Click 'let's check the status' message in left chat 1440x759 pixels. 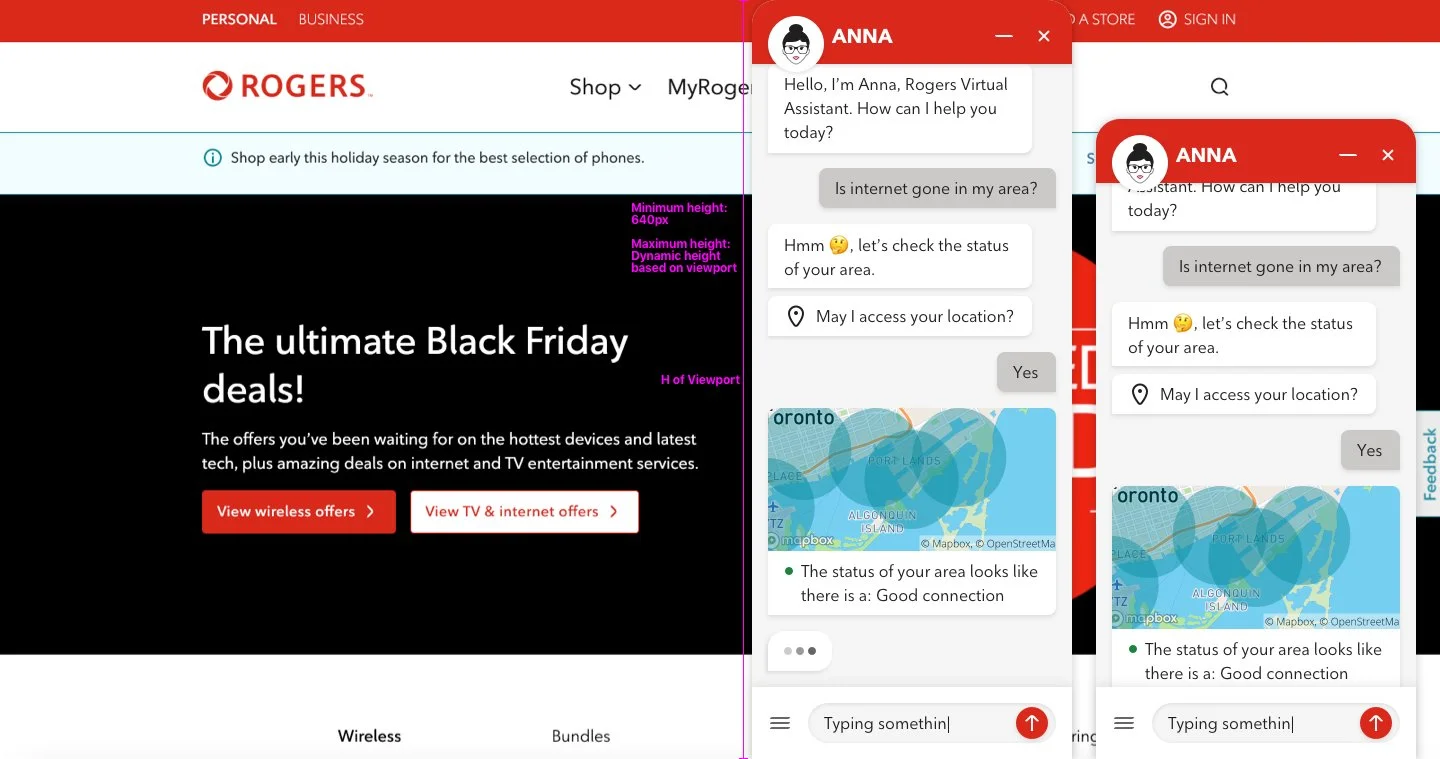pos(900,257)
